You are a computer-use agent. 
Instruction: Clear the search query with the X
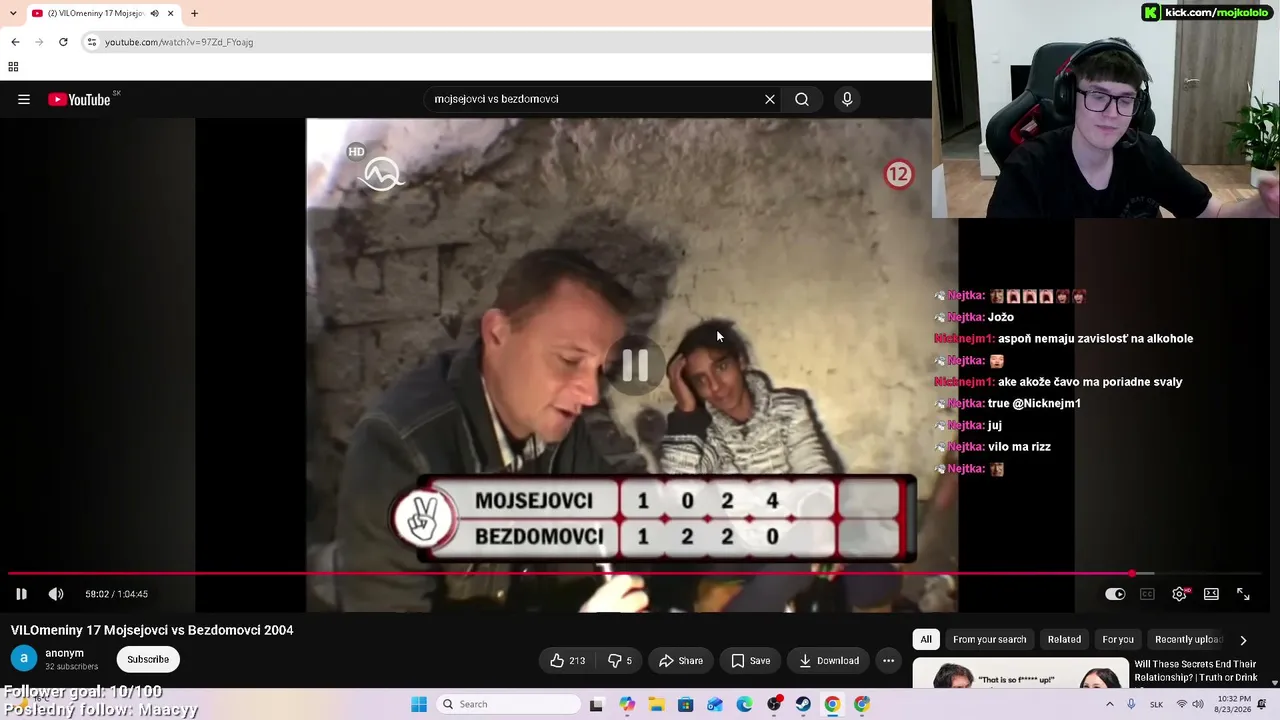click(x=770, y=99)
